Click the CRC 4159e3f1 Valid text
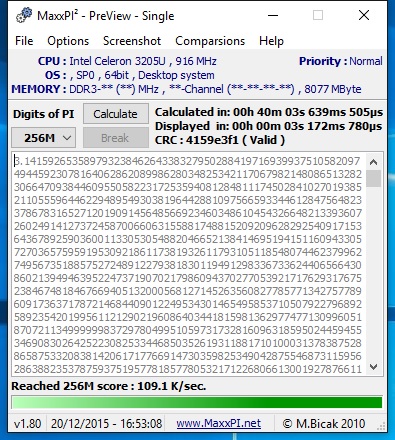The width and height of the screenshot is (395, 440). click(x=220, y=140)
